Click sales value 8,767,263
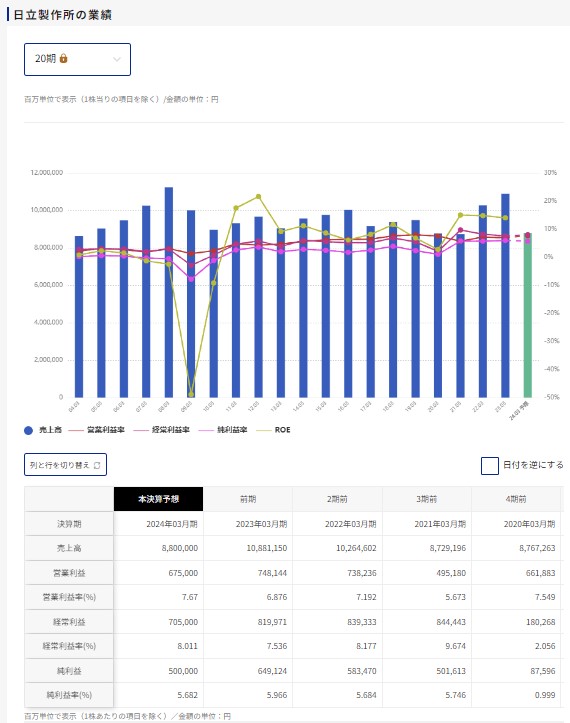This screenshot has height=723, width=570. pos(537,548)
